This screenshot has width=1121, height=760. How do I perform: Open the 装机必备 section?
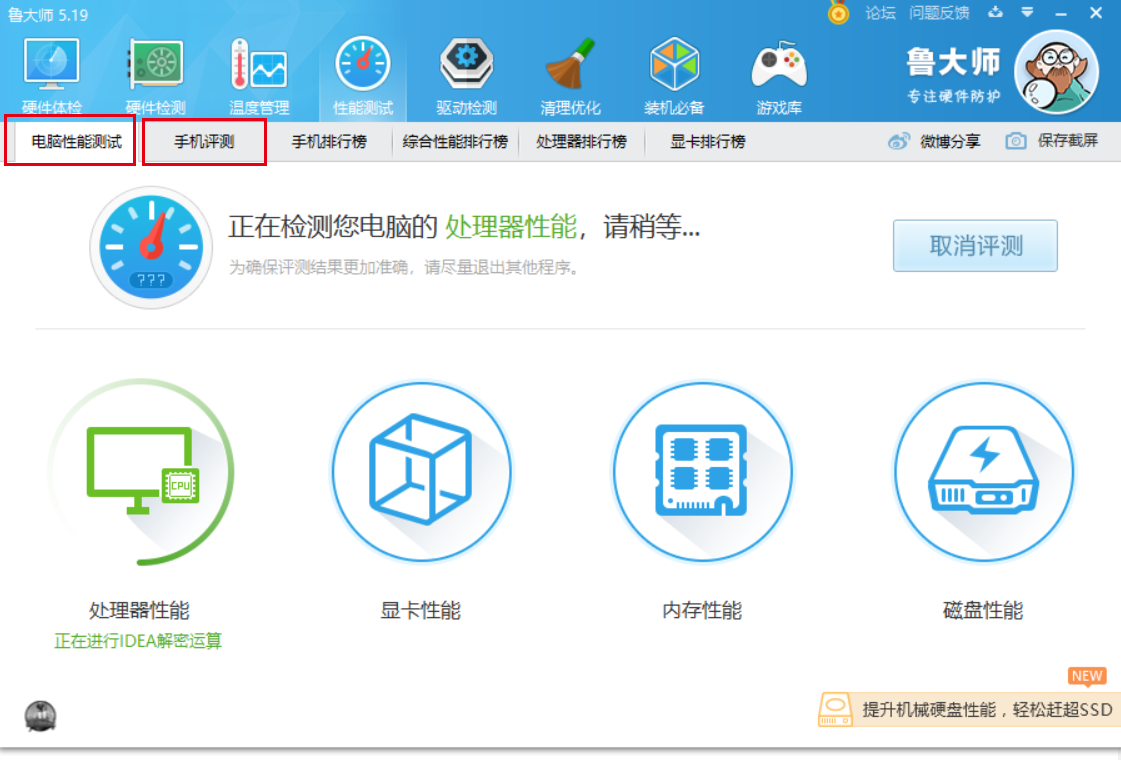pos(674,75)
